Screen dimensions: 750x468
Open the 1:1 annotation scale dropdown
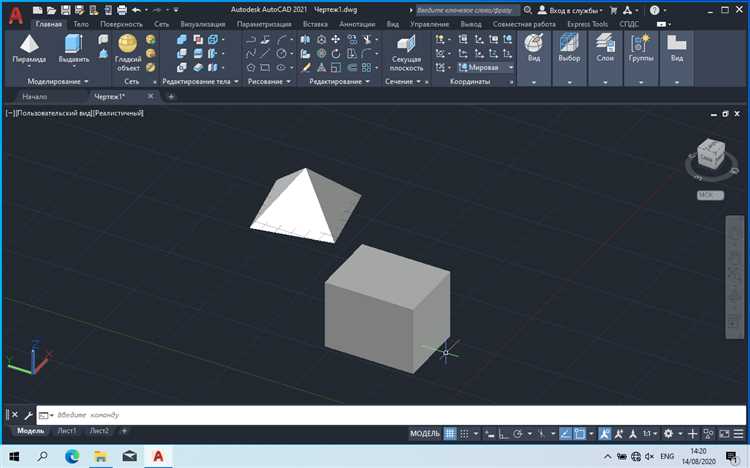pyautogui.click(x=649, y=434)
